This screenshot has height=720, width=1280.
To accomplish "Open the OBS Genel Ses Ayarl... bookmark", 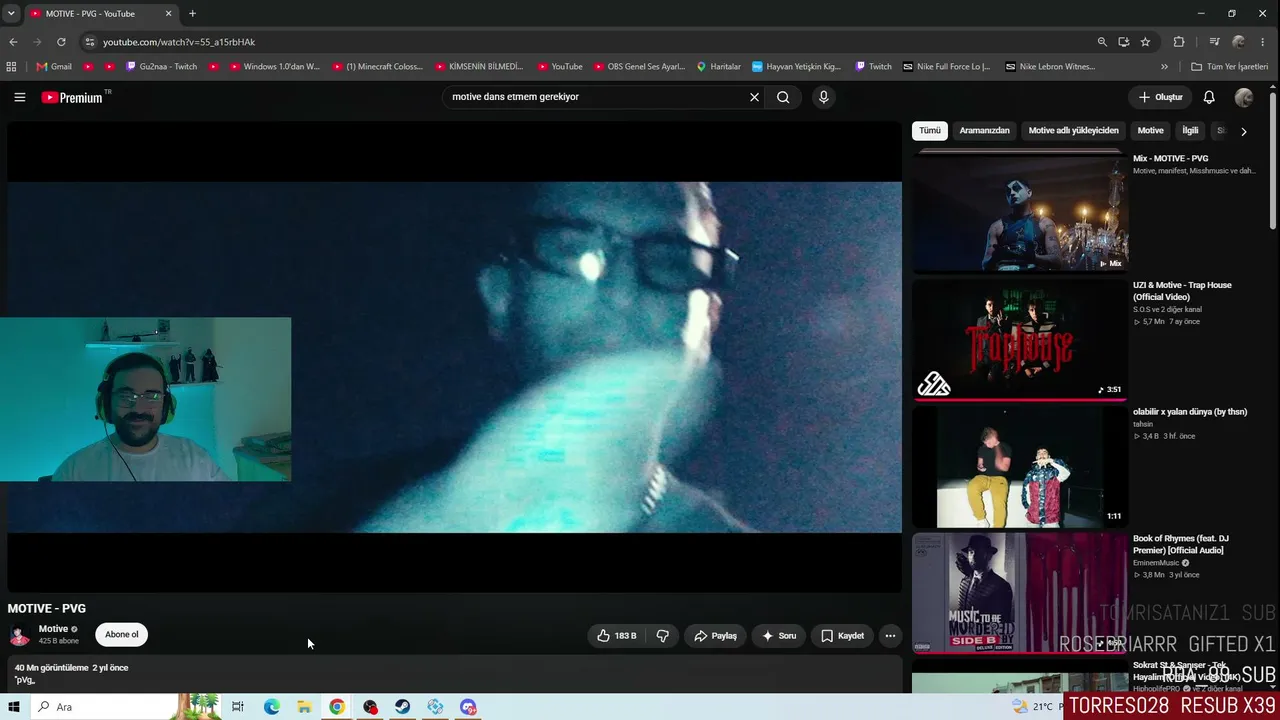I will pos(639,67).
